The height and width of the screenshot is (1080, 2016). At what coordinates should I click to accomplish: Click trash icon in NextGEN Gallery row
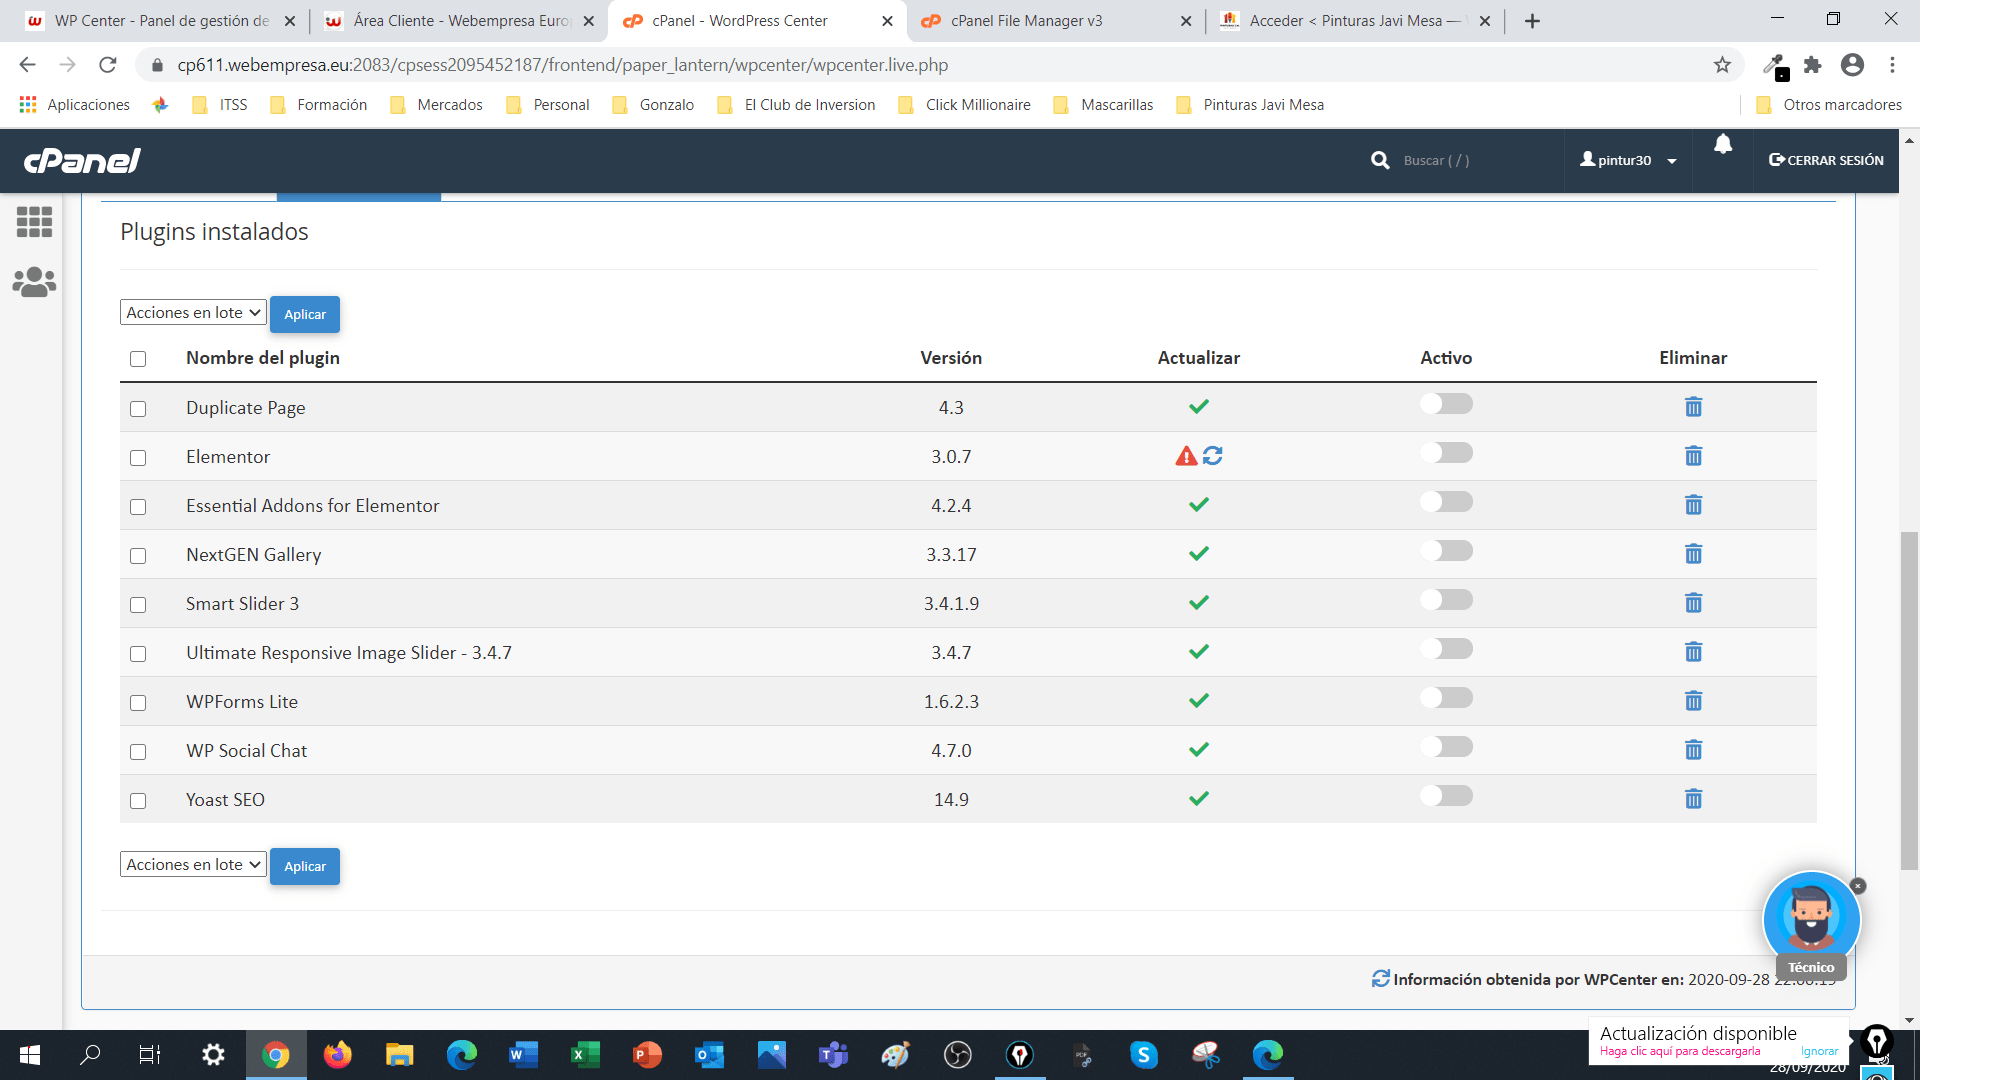coord(1693,554)
